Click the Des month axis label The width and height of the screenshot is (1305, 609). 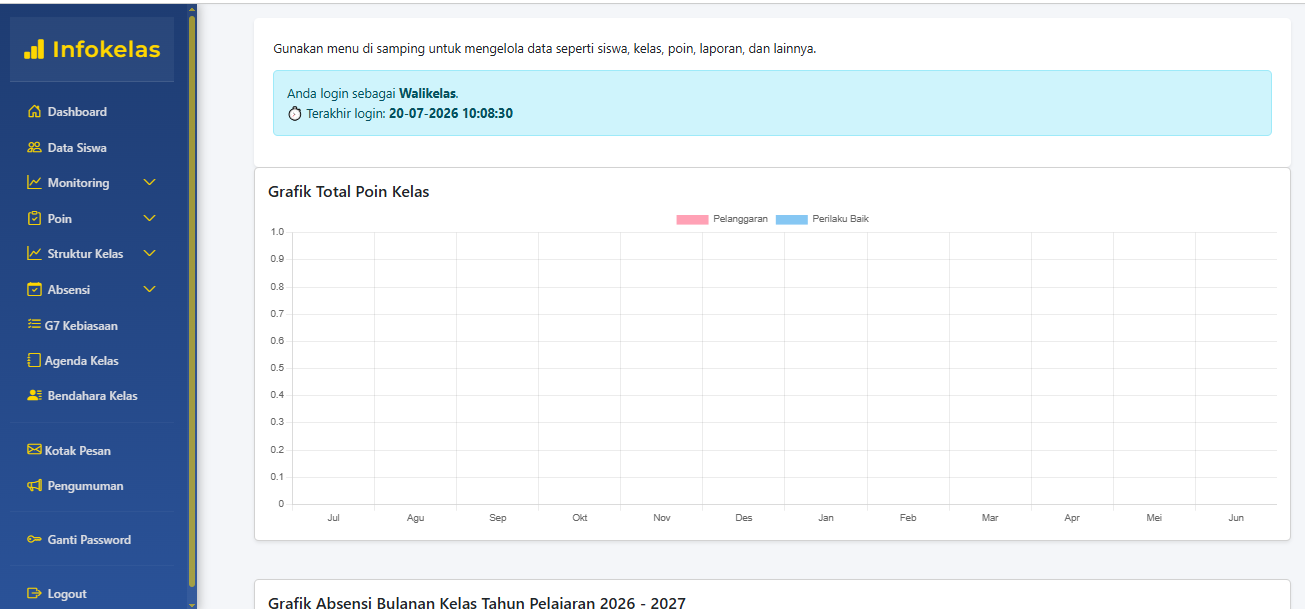pos(743,518)
